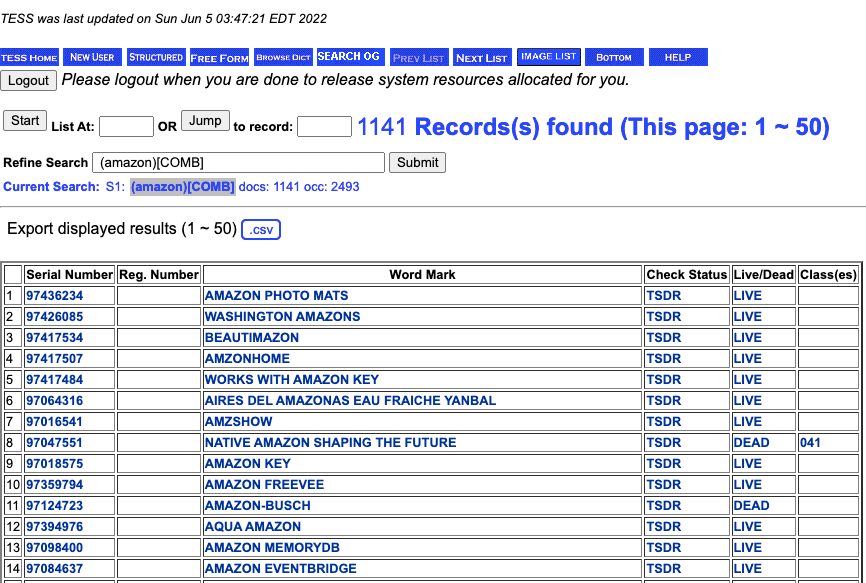This screenshot has width=866, height=583.
Task: Click class 041 link
Action: click(x=810, y=442)
